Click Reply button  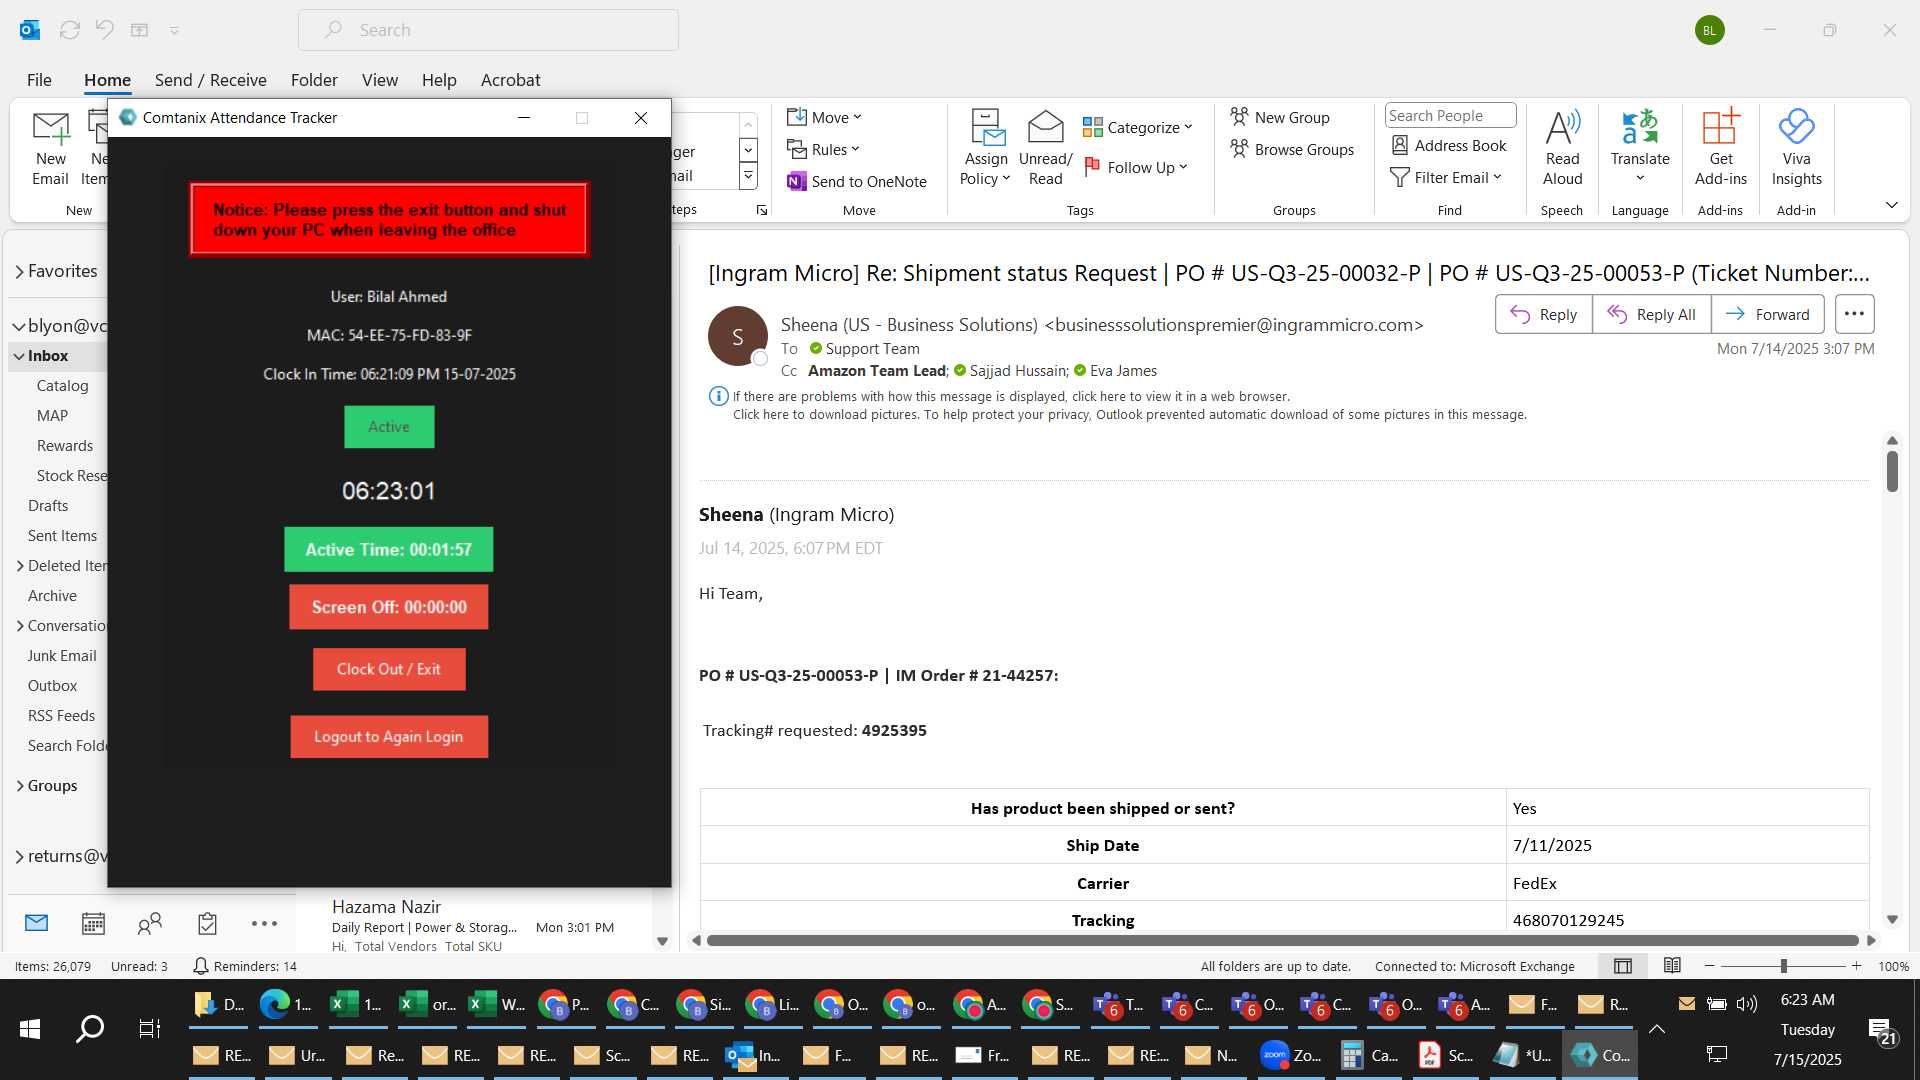(x=1543, y=314)
